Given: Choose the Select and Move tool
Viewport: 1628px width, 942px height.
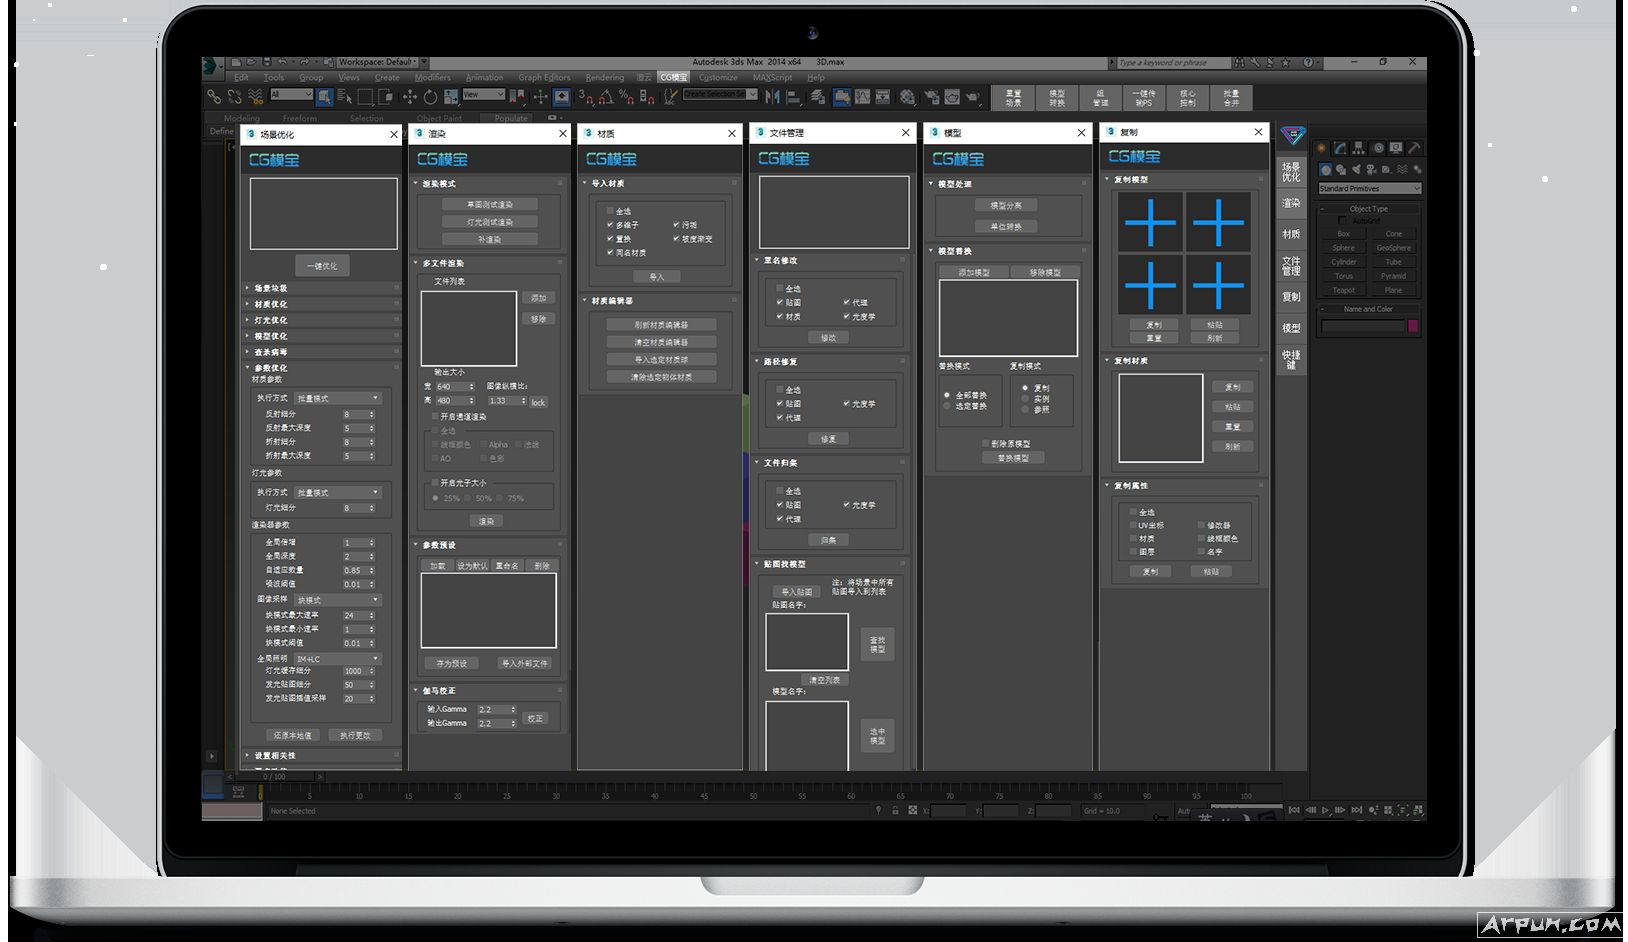Looking at the screenshot, I should click(410, 97).
